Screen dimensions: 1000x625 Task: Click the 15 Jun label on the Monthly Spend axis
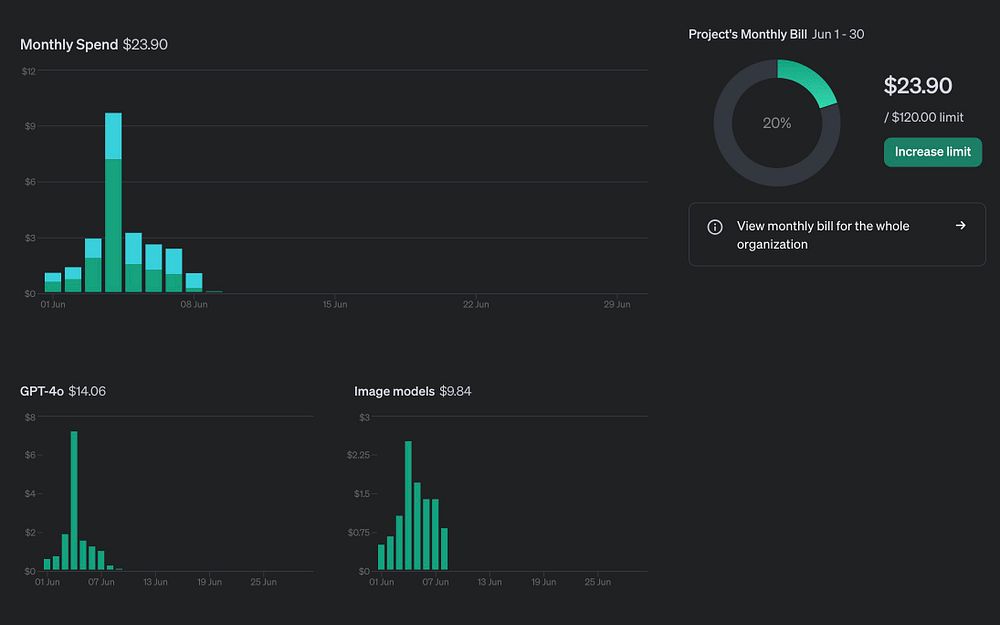pos(335,304)
